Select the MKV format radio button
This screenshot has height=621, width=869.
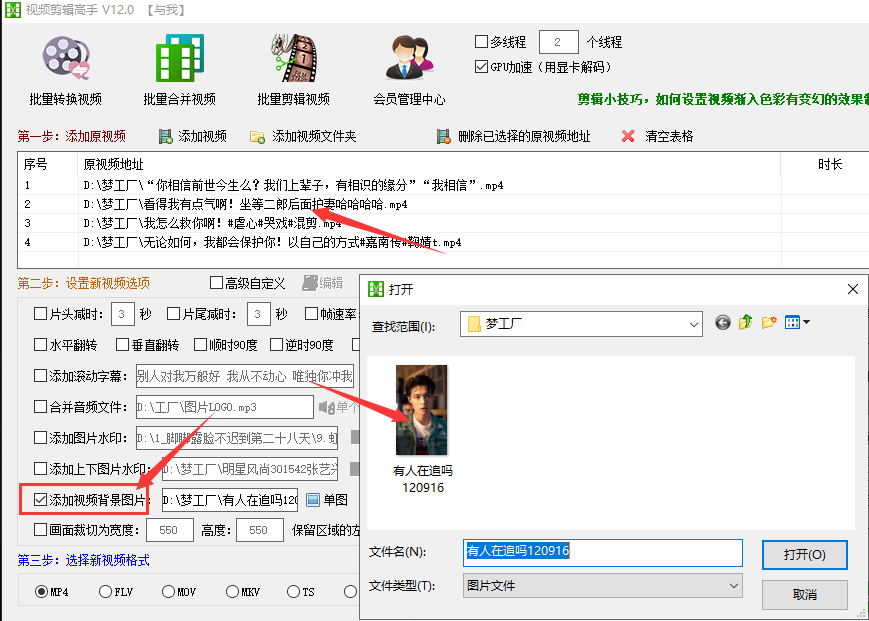pyautogui.click(x=232, y=592)
